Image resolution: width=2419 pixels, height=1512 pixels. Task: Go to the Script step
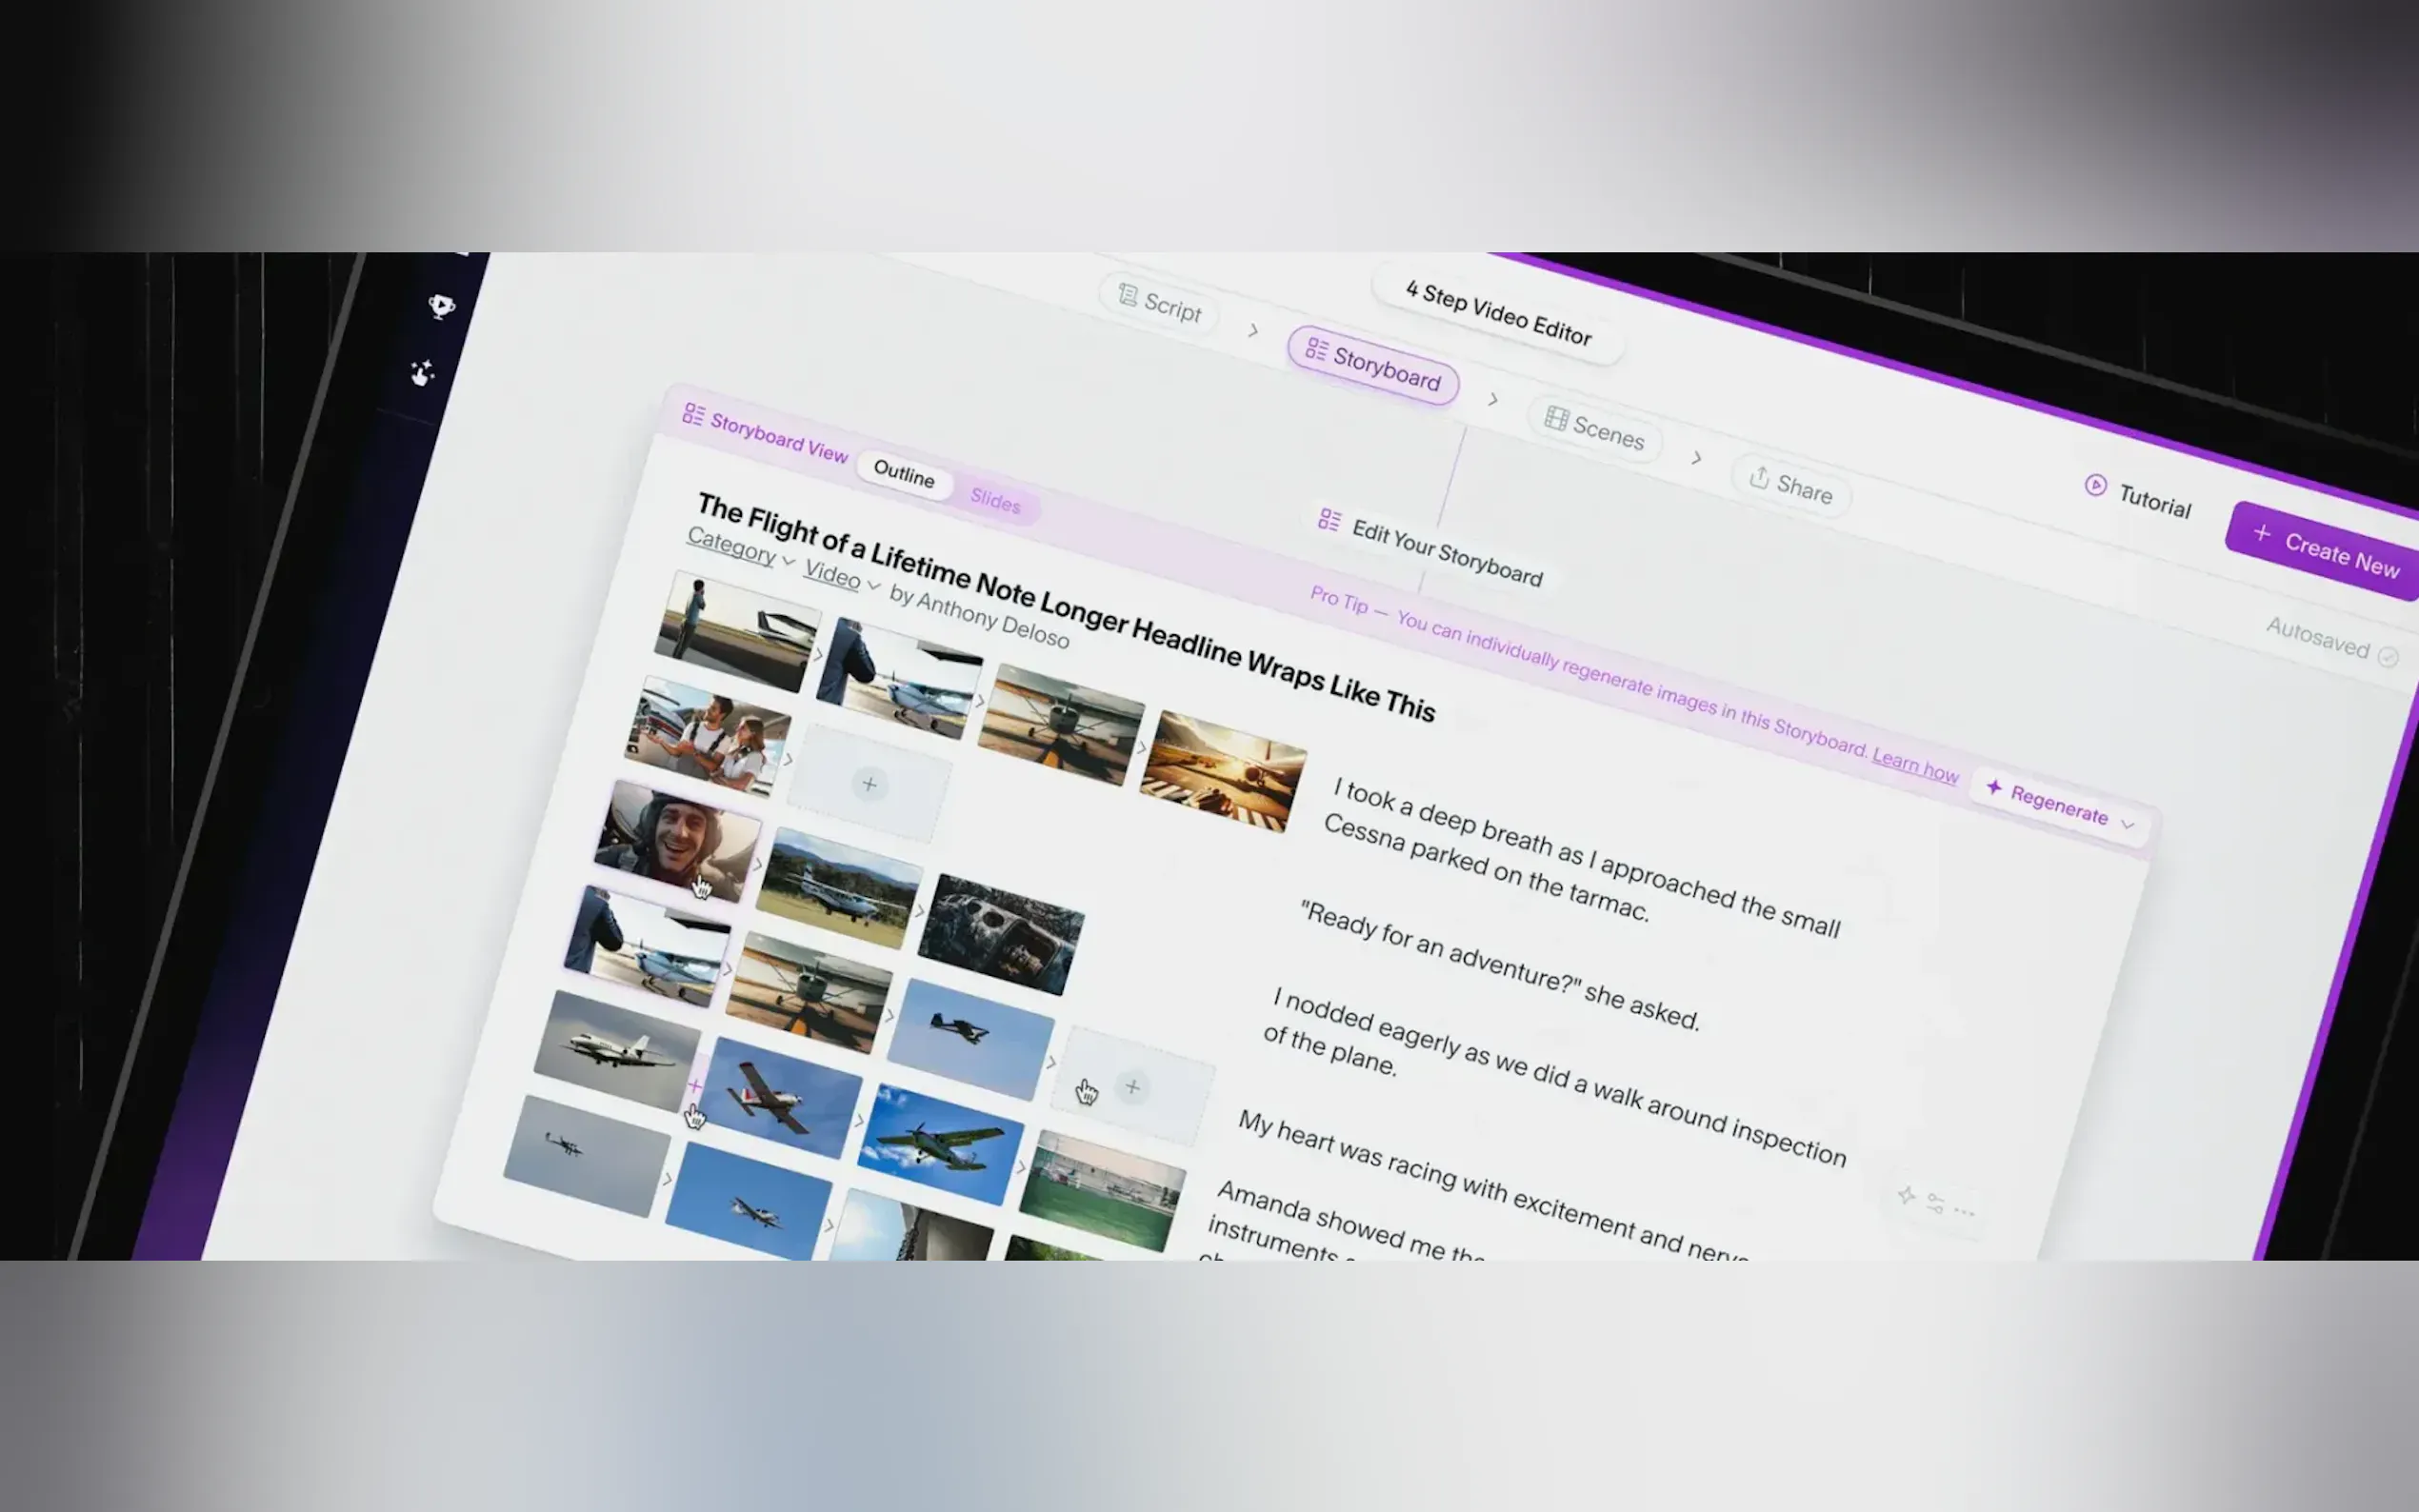click(x=1159, y=303)
